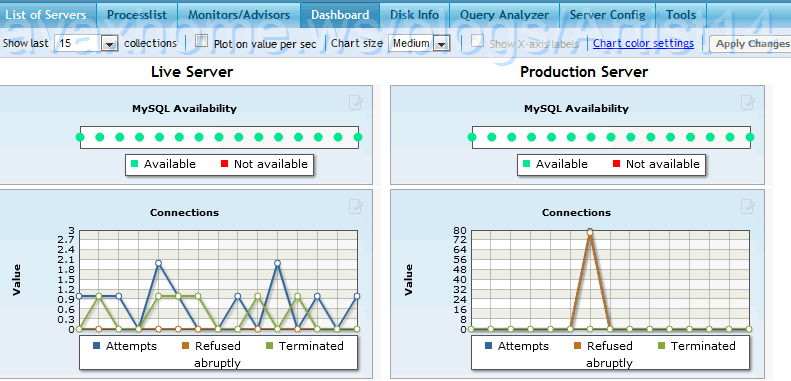Click MySQL Availability title under Live Server
This screenshot has height=381, width=791.
click(x=184, y=108)
